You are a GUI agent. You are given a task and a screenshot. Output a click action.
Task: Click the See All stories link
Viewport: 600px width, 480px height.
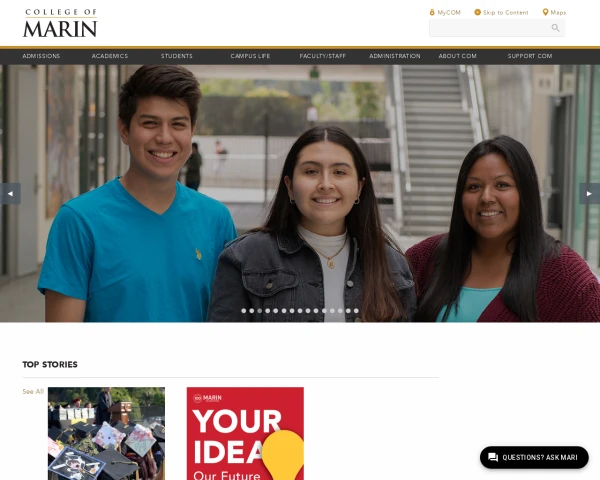(33, 391)
